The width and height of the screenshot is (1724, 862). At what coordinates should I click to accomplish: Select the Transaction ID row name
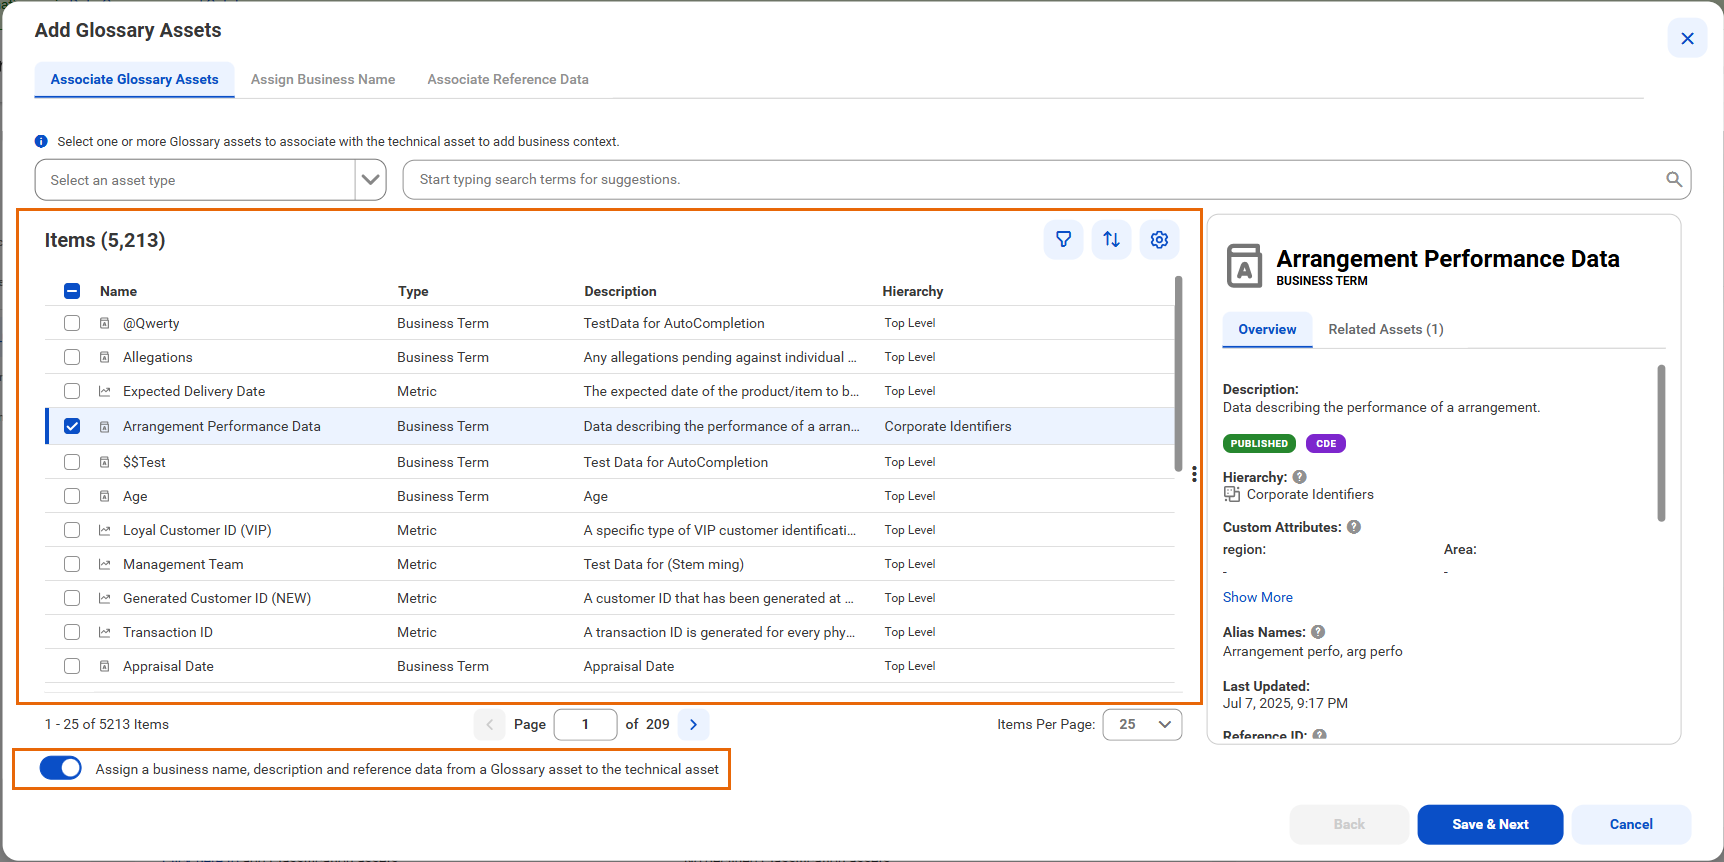click(168, 632)
